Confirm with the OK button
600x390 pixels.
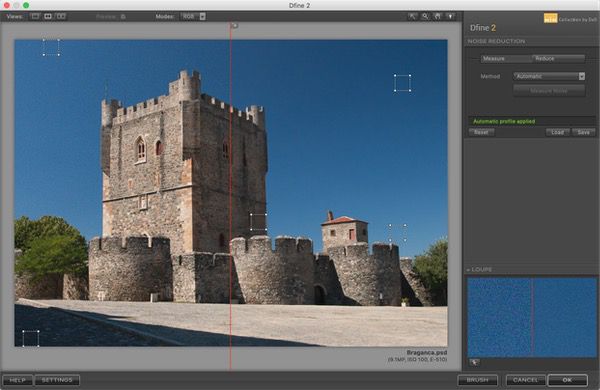567,380
